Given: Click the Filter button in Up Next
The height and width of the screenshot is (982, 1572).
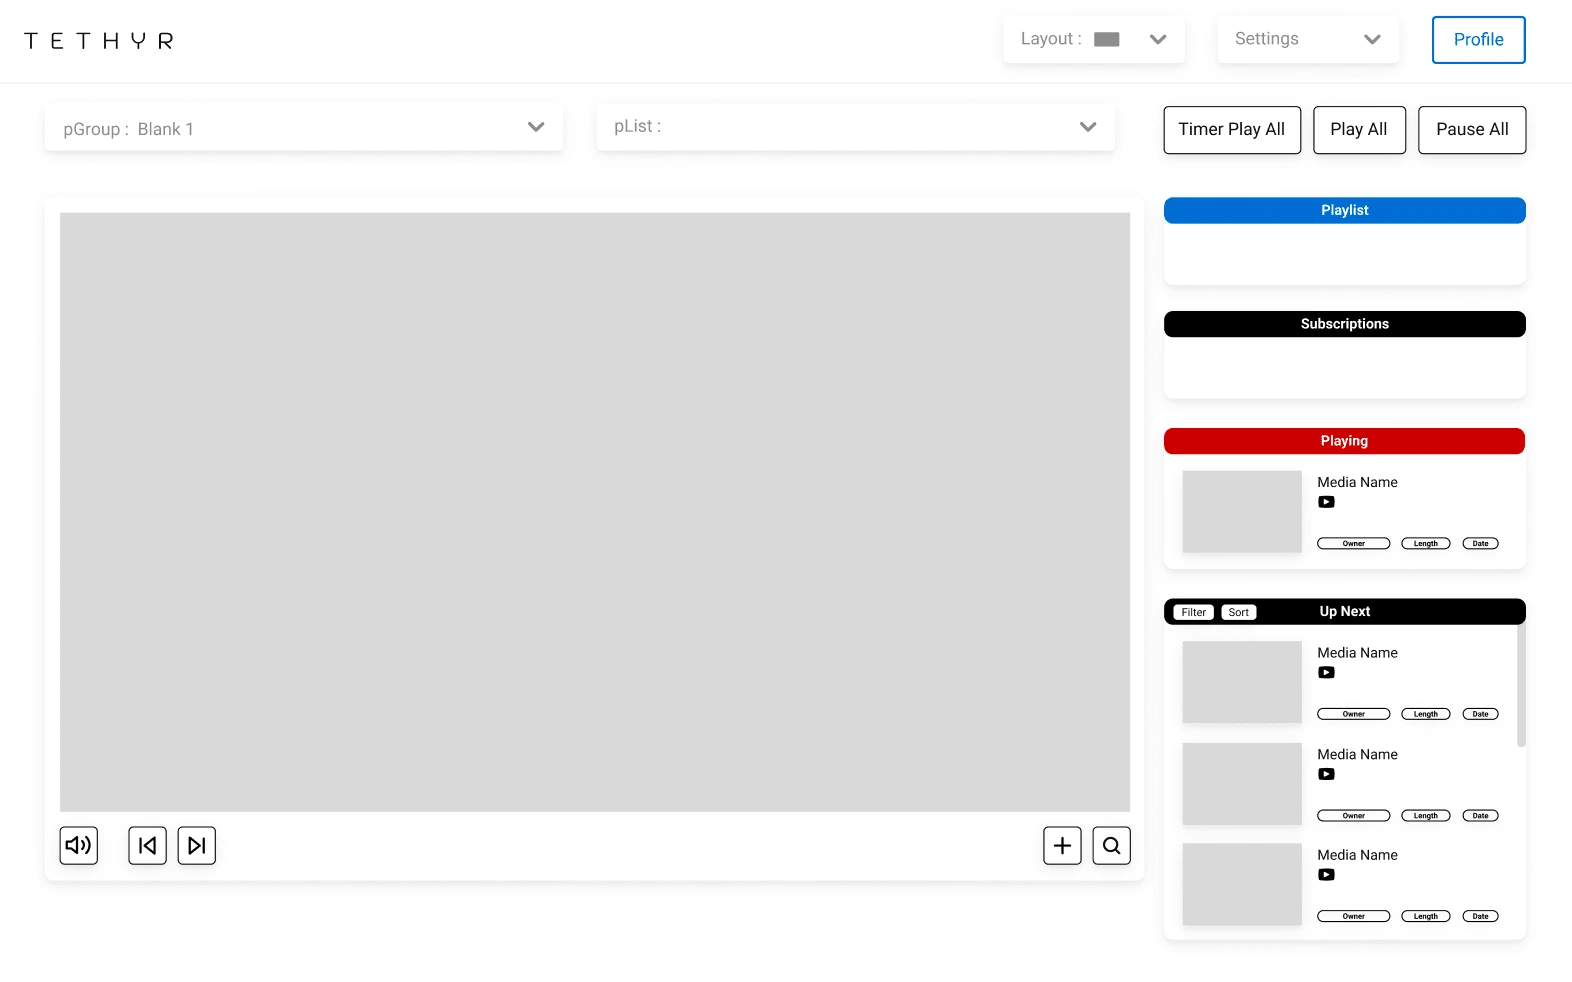Looking at the screenshot, I should 1194,613.
